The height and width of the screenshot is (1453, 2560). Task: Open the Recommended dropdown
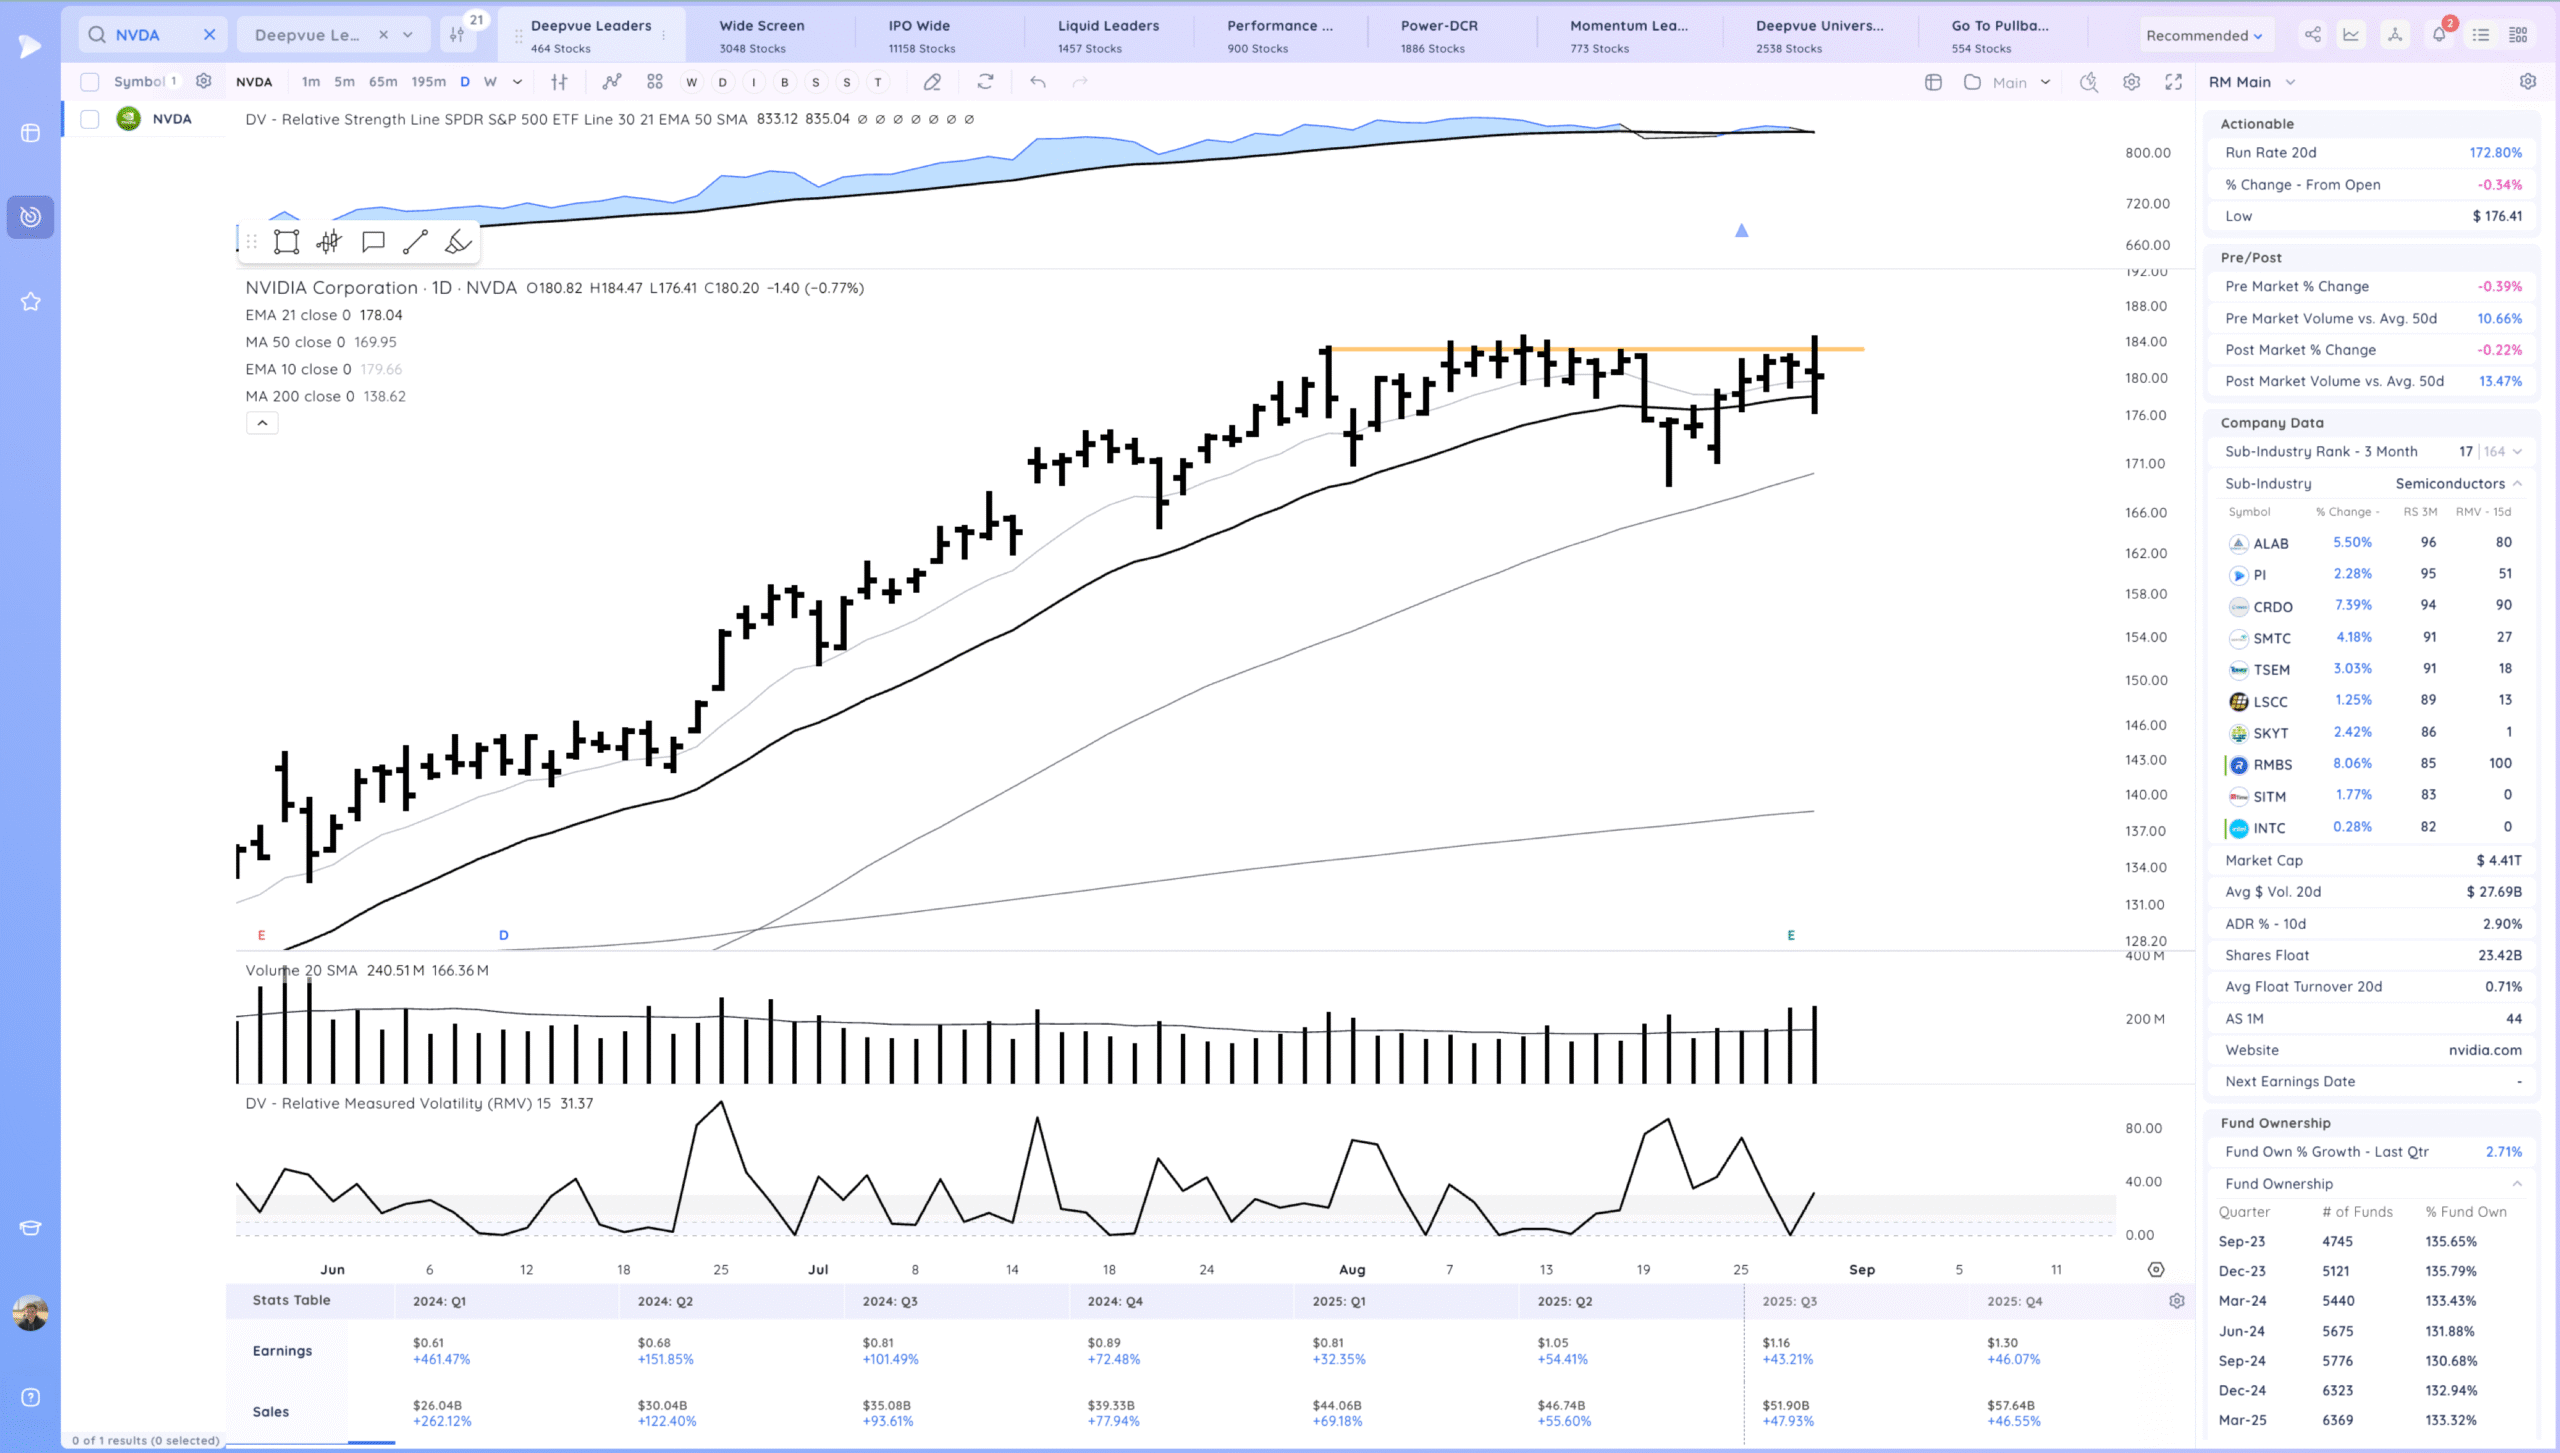tap(2204, 35)
